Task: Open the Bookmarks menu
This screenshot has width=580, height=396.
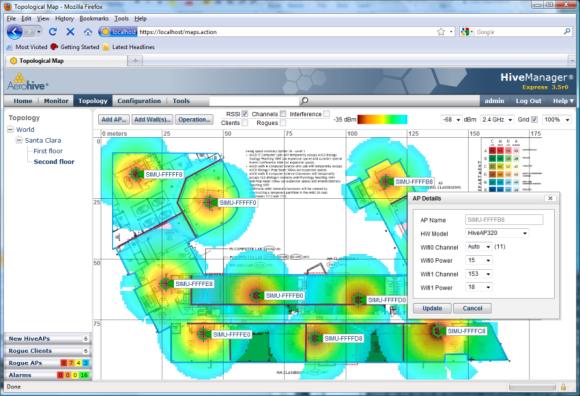Action: (x=94, y=18)
